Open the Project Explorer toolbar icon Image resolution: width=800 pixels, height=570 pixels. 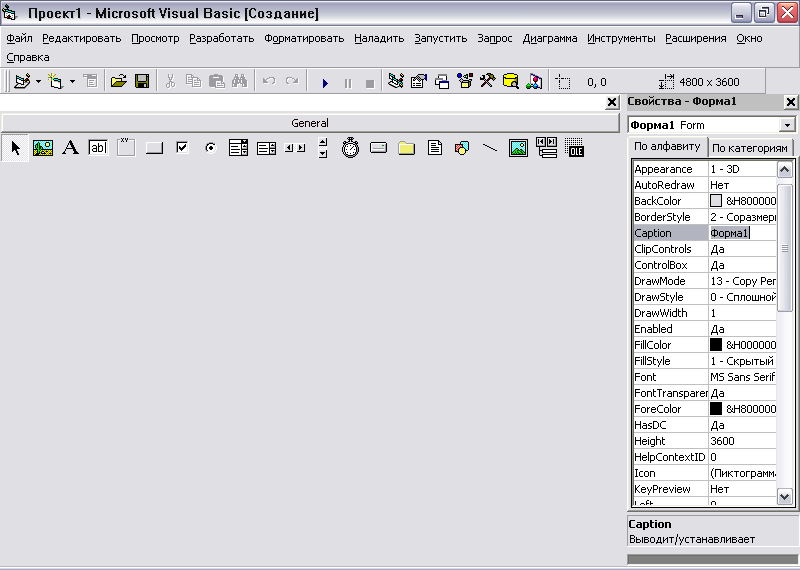coord(396,81)
